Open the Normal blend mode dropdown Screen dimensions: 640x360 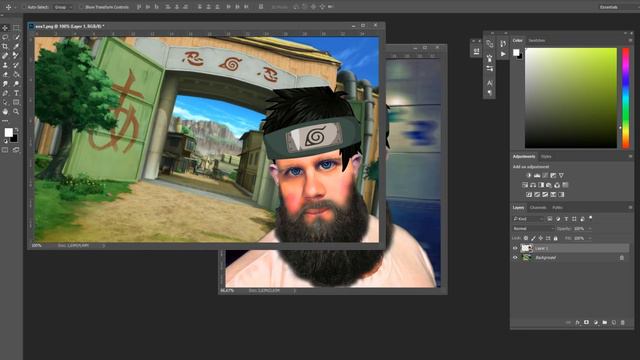[533, 229]
